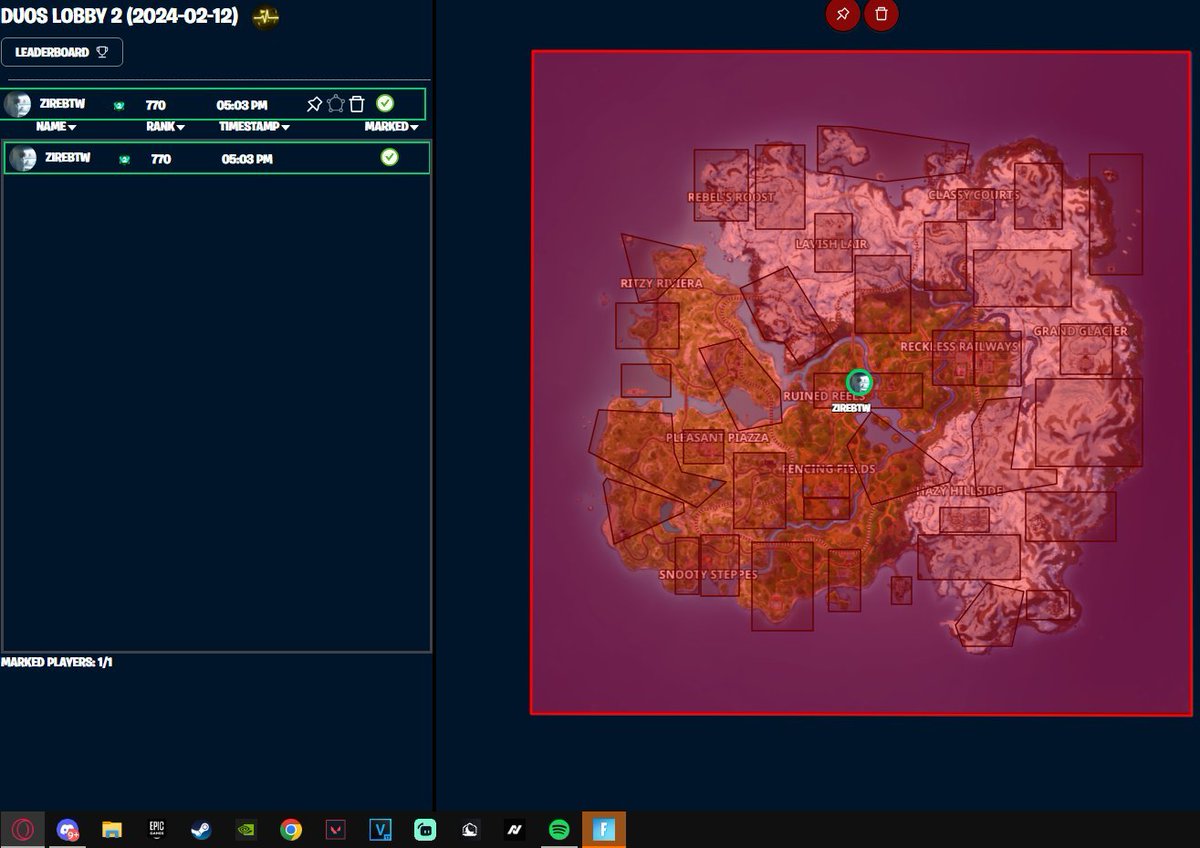Click the Ritzy Riviera label on the map
Image resolution: width=1200 pixels, height=848 pixels.
click(x=662, y=283)
